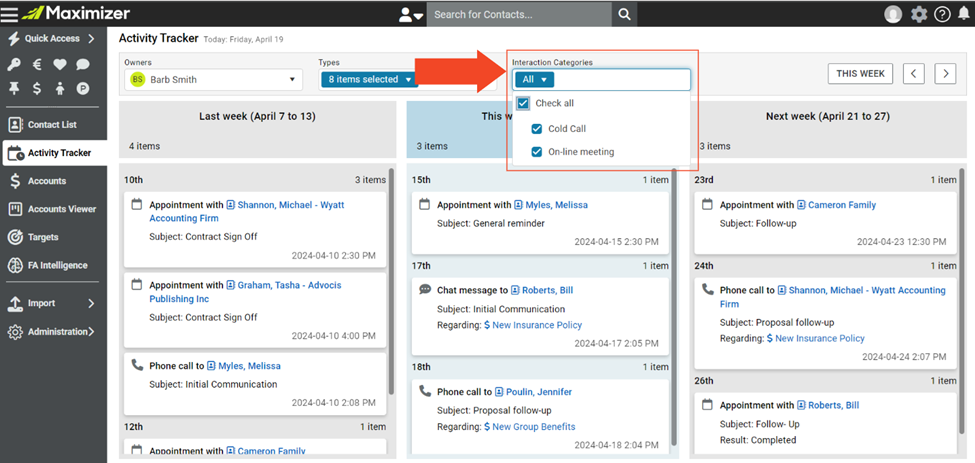Open the settings gear icon
Screen dimensions: 975x463
click(919, 14)
